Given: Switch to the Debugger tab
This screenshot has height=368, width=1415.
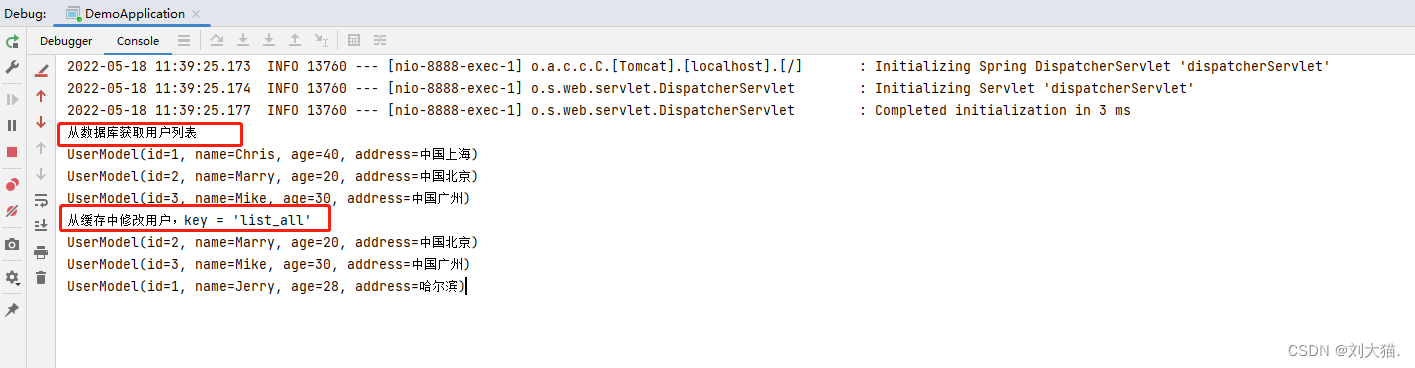Looking at the screenshot, I should [x=66, y=41].
